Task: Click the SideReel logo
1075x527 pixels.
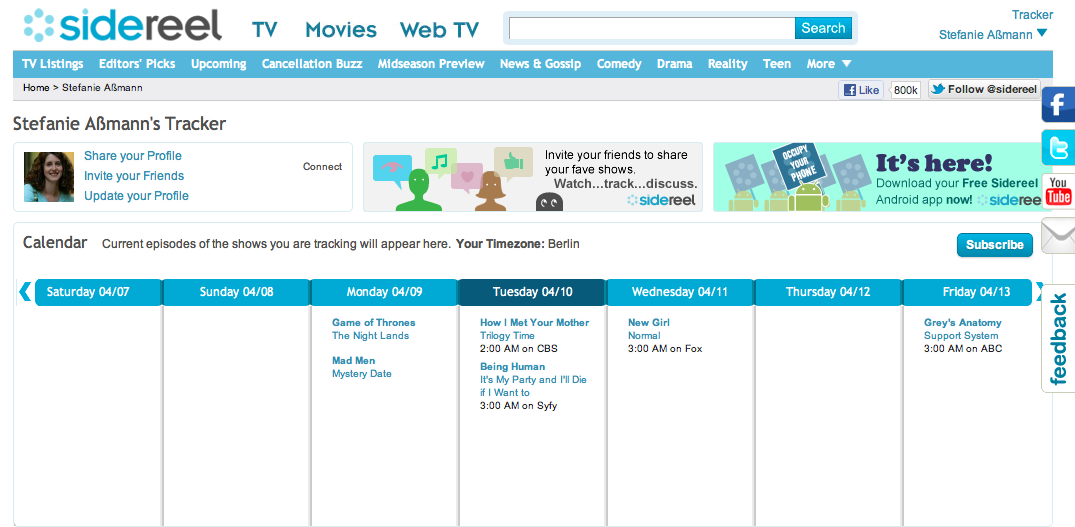Action: pyautogui.click(x=123, y=25)
